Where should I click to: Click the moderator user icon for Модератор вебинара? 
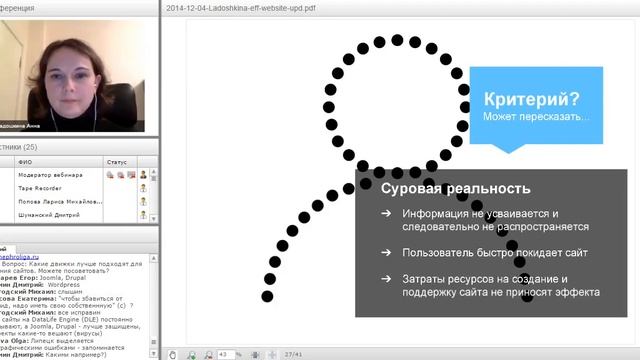[143, 175]
